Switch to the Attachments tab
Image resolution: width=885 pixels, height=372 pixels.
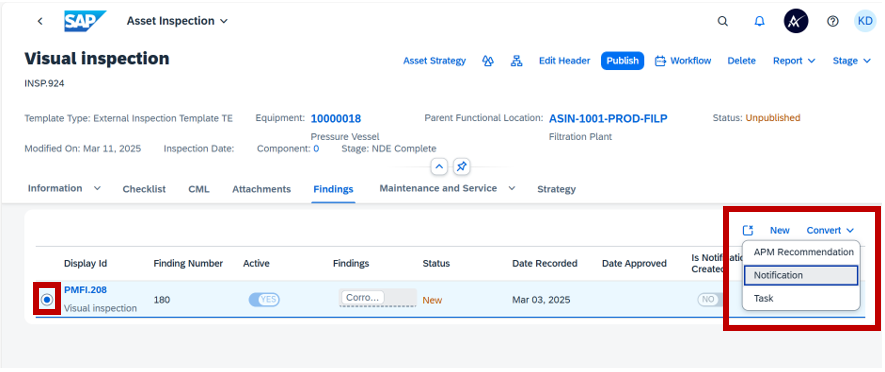[x=261, y=189]
